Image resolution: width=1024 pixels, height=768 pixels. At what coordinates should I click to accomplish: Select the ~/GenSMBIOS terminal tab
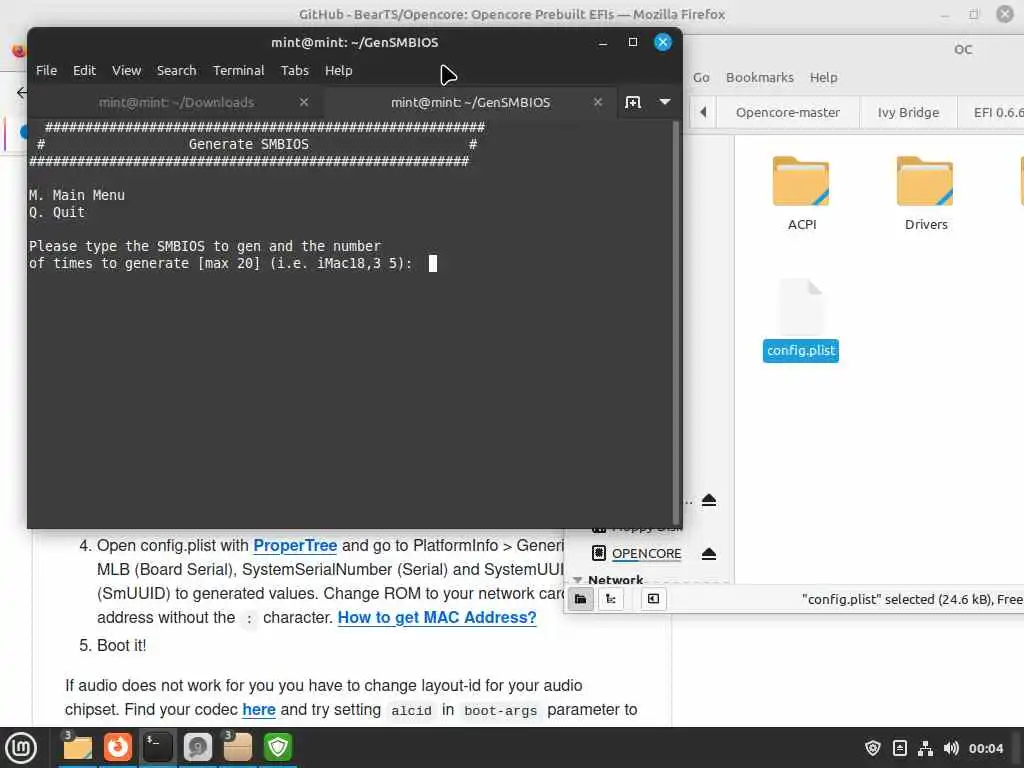tap(470, 103)
